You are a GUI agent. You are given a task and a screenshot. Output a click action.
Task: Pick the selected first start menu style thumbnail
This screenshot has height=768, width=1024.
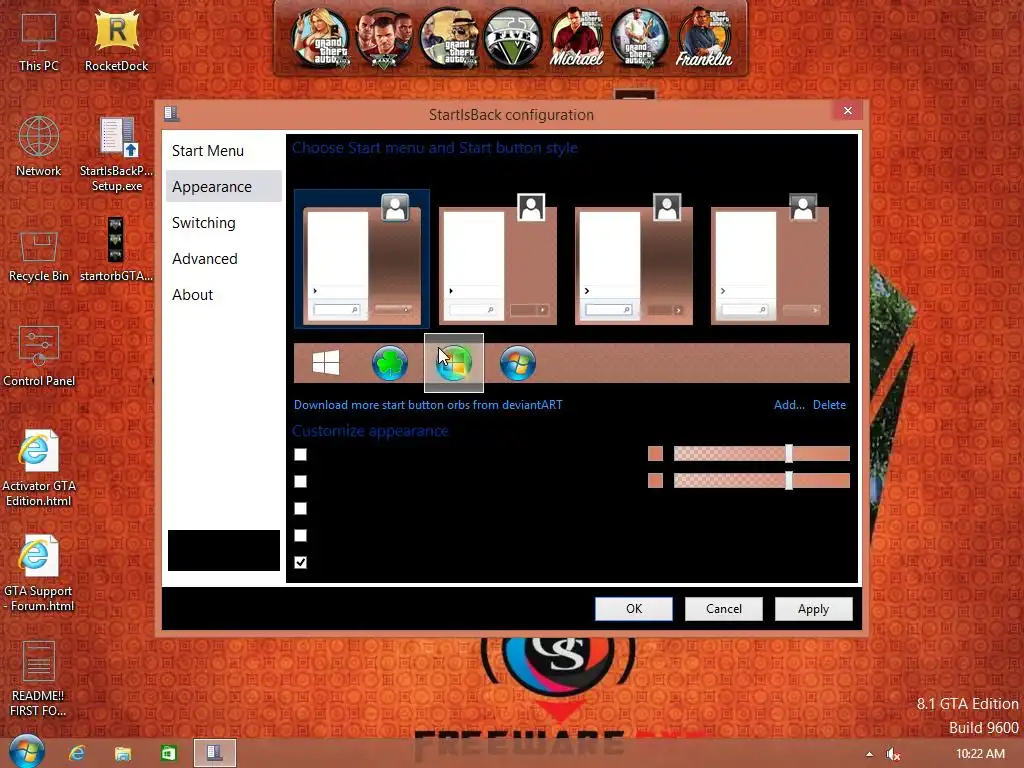[x=362, y=259]
